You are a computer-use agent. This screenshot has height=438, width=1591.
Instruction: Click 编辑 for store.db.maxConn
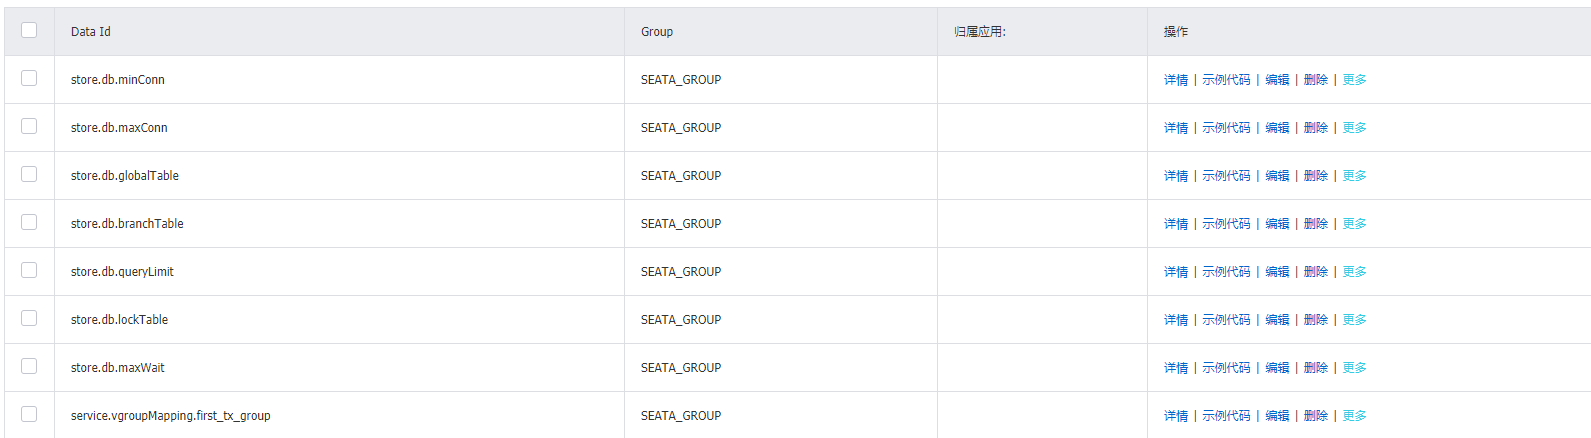1277,128
